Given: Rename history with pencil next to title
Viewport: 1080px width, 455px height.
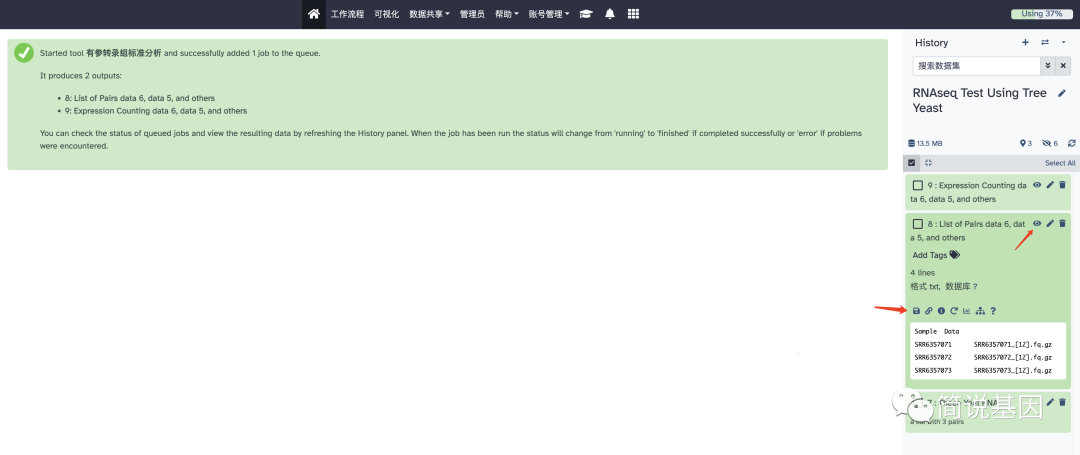Looking at the screenshot, I should click(1061, 93).
